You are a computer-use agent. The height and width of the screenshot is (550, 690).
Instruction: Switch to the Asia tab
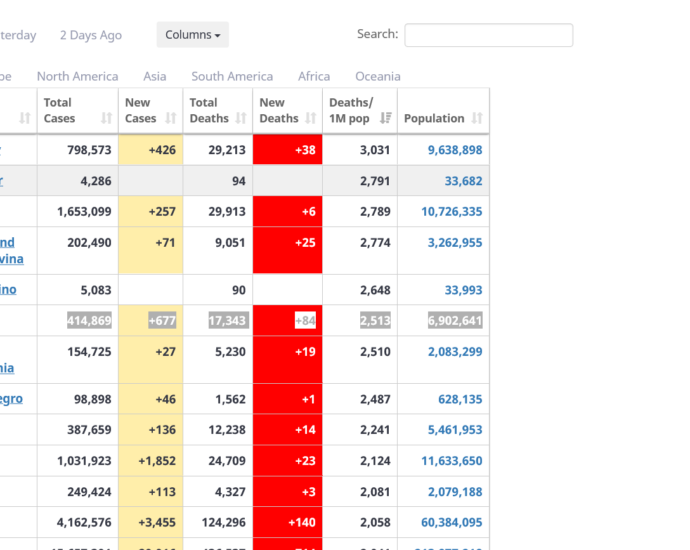155,77
